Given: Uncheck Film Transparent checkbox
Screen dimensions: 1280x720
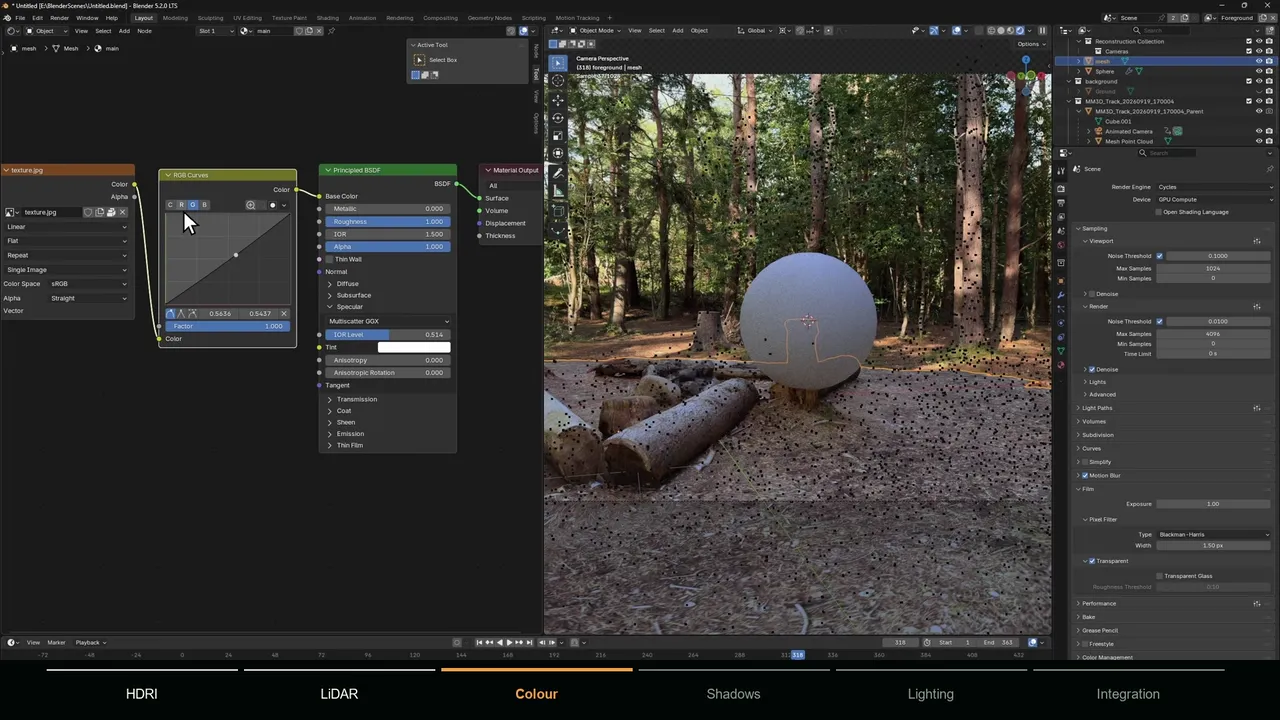Looking at the screenshot, I should (x=1091, y=561).
